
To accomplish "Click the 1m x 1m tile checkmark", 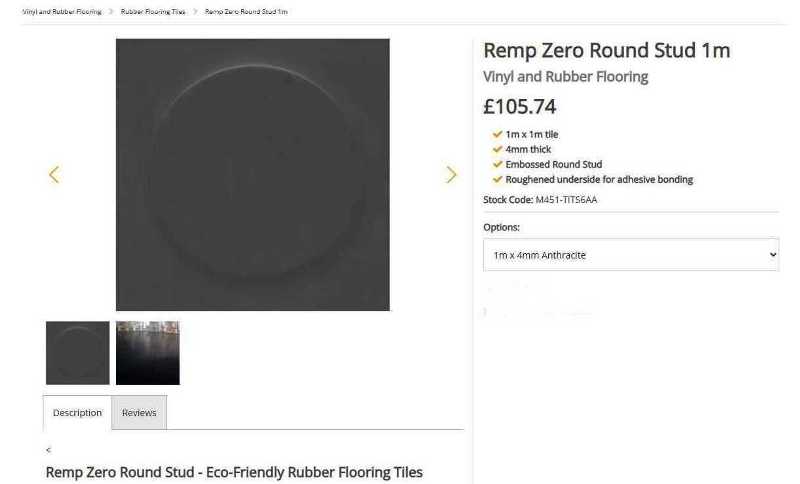I will [x=497, y=134].
